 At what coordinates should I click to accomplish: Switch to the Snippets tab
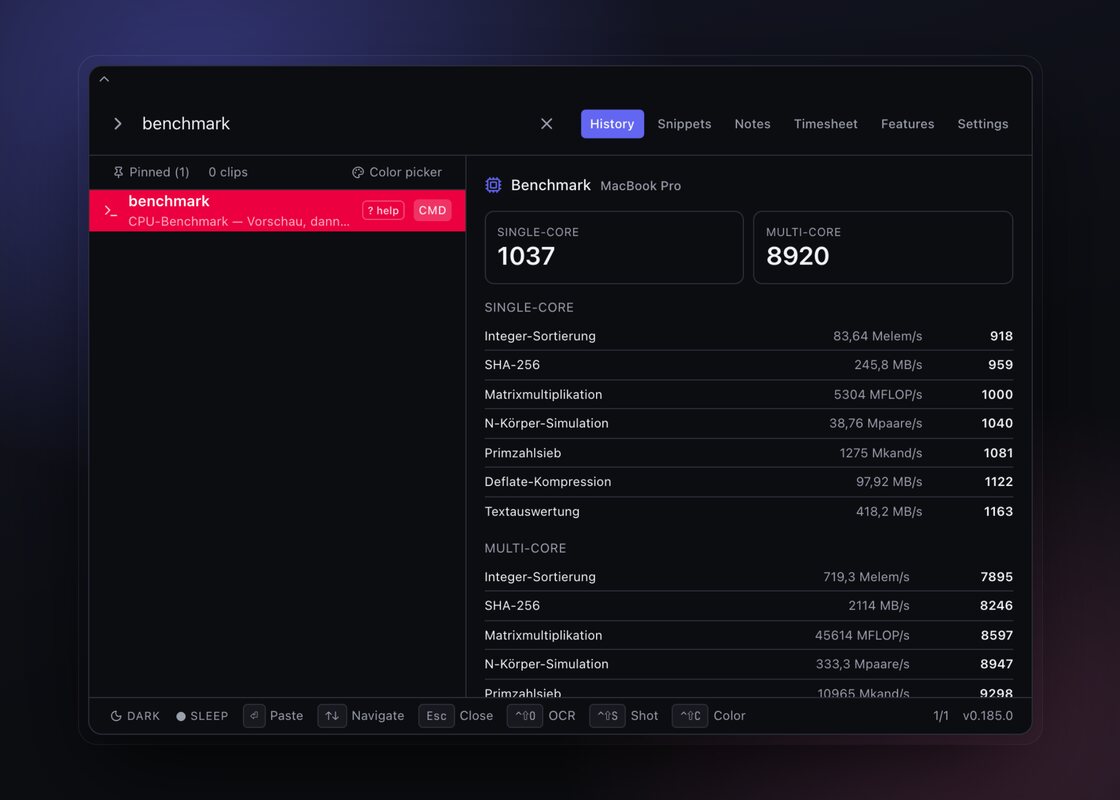[684, 124]
